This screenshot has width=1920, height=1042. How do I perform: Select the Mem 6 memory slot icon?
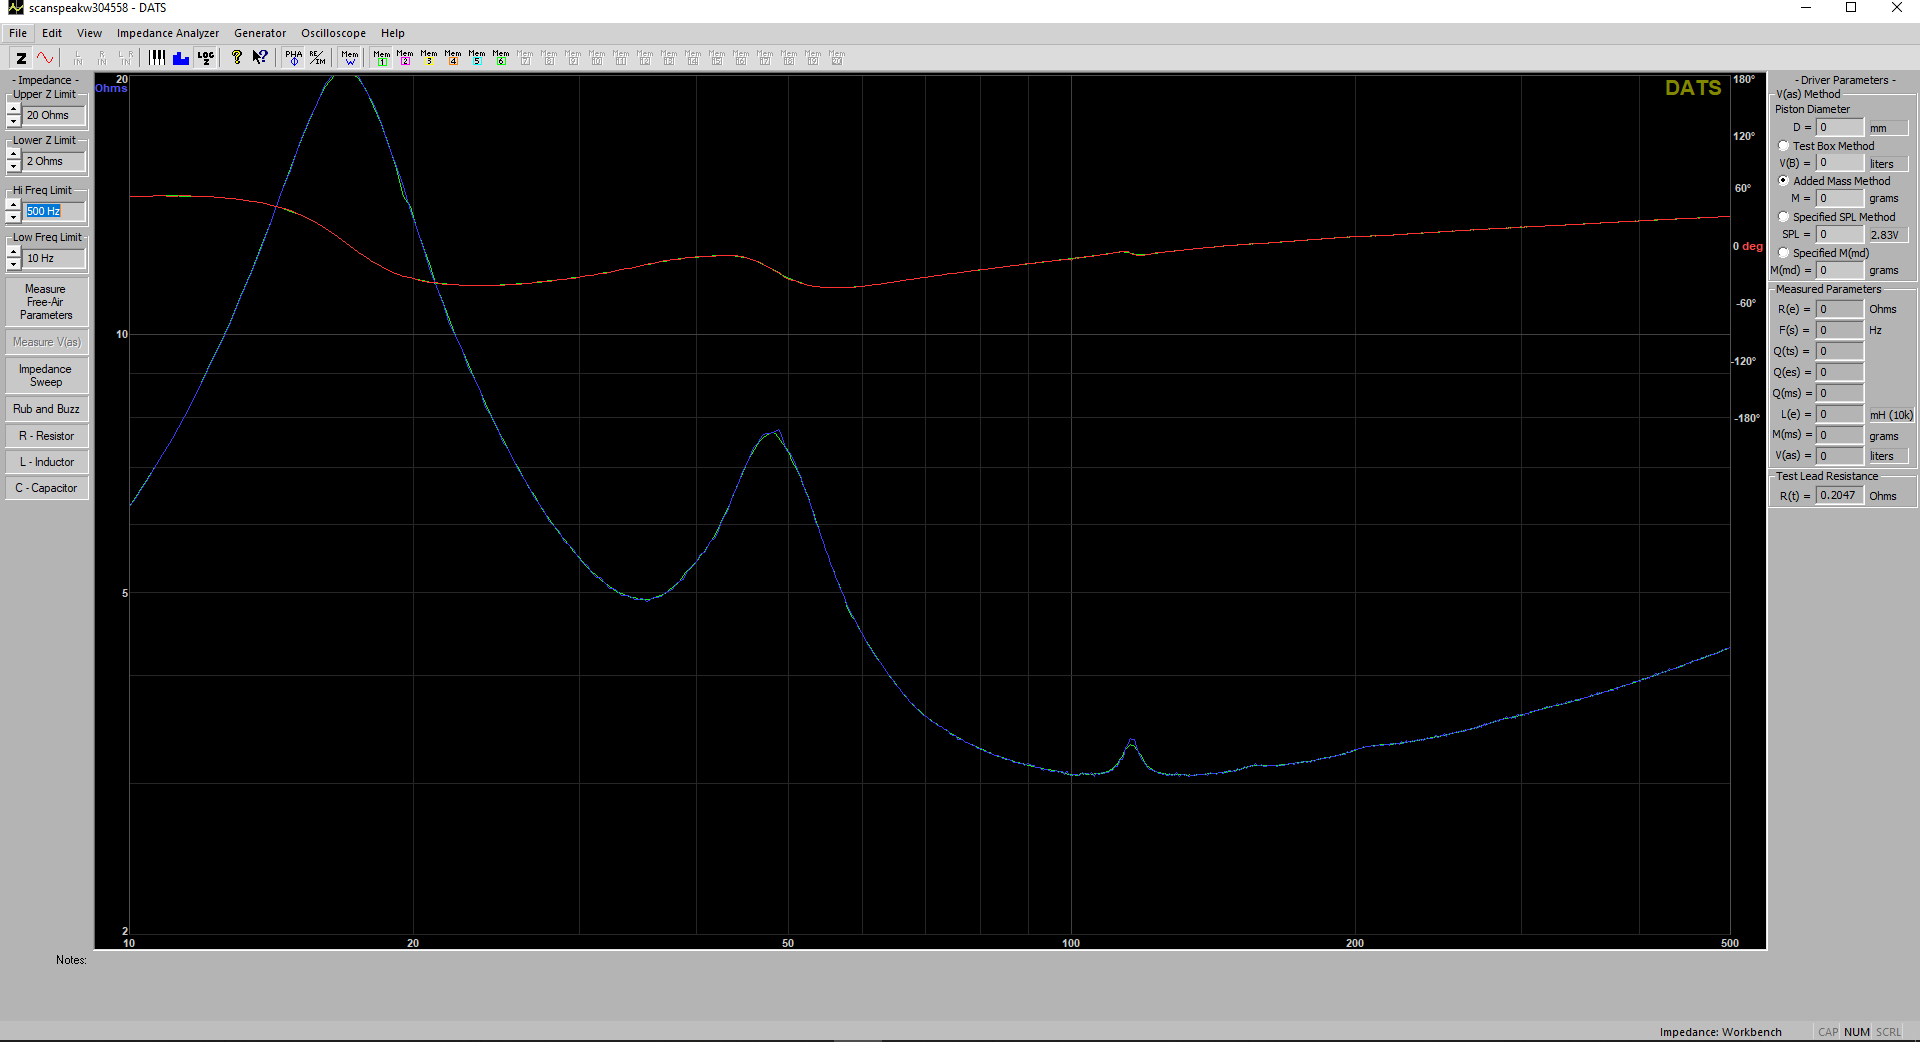(501, 58)
